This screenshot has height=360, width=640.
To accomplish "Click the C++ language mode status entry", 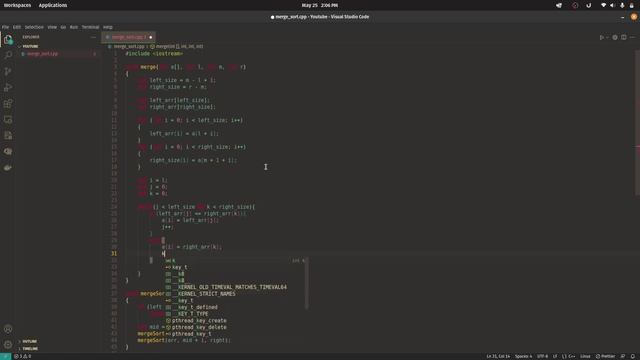I will (569, 356).
